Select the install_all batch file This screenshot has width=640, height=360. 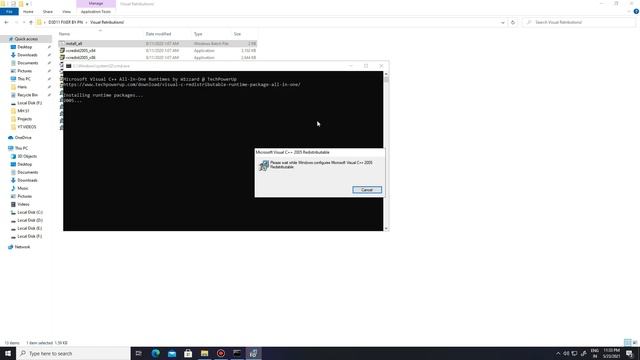pyautogui.click(x=158, y=43)
